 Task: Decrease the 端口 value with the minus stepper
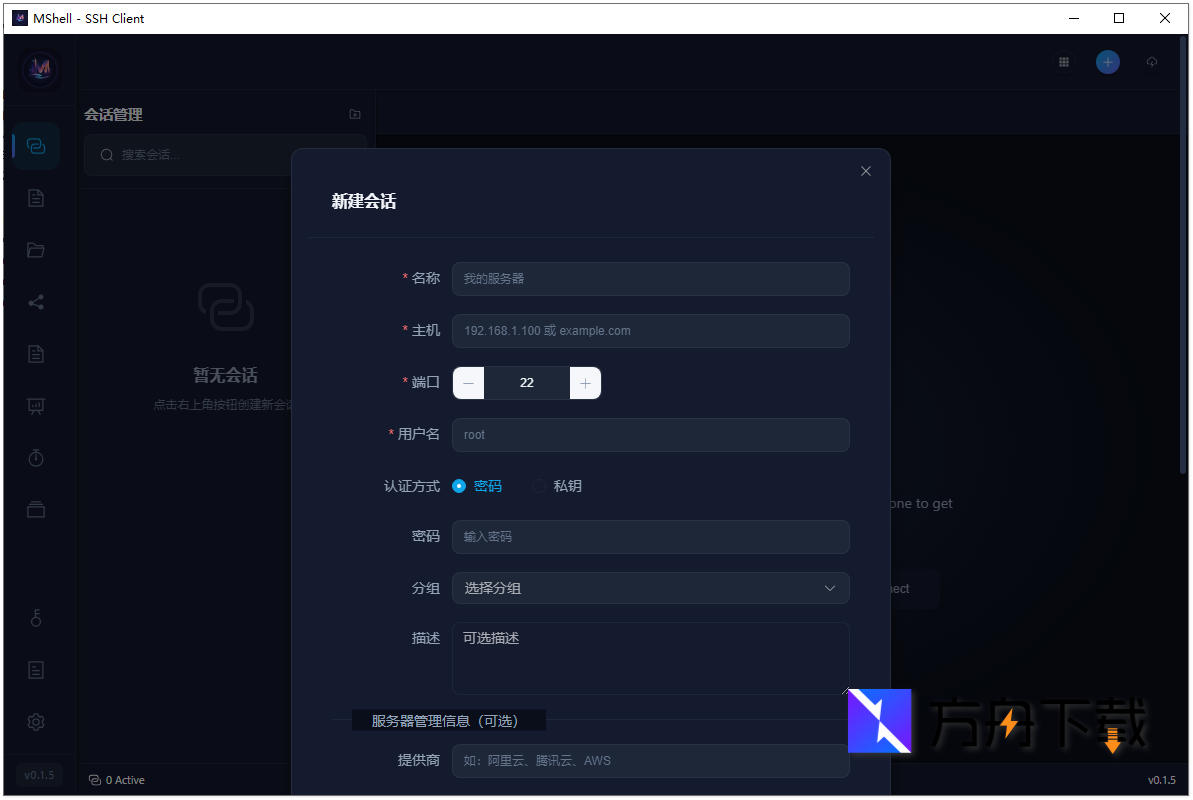[x=468, y=383]
